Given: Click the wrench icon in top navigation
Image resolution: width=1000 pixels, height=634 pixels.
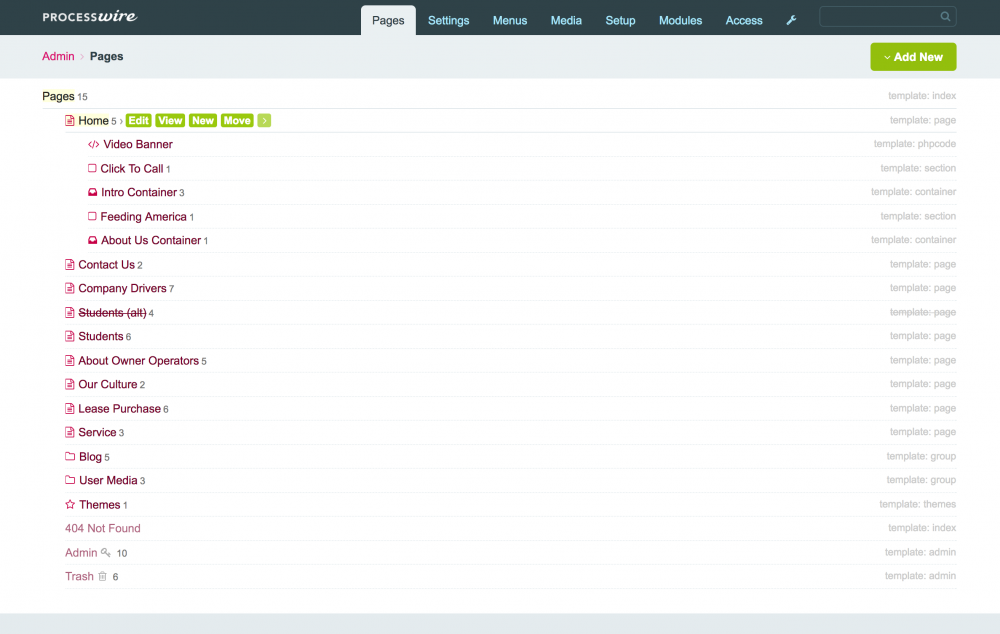Looking at the screenshot, I should pos(791,20).
